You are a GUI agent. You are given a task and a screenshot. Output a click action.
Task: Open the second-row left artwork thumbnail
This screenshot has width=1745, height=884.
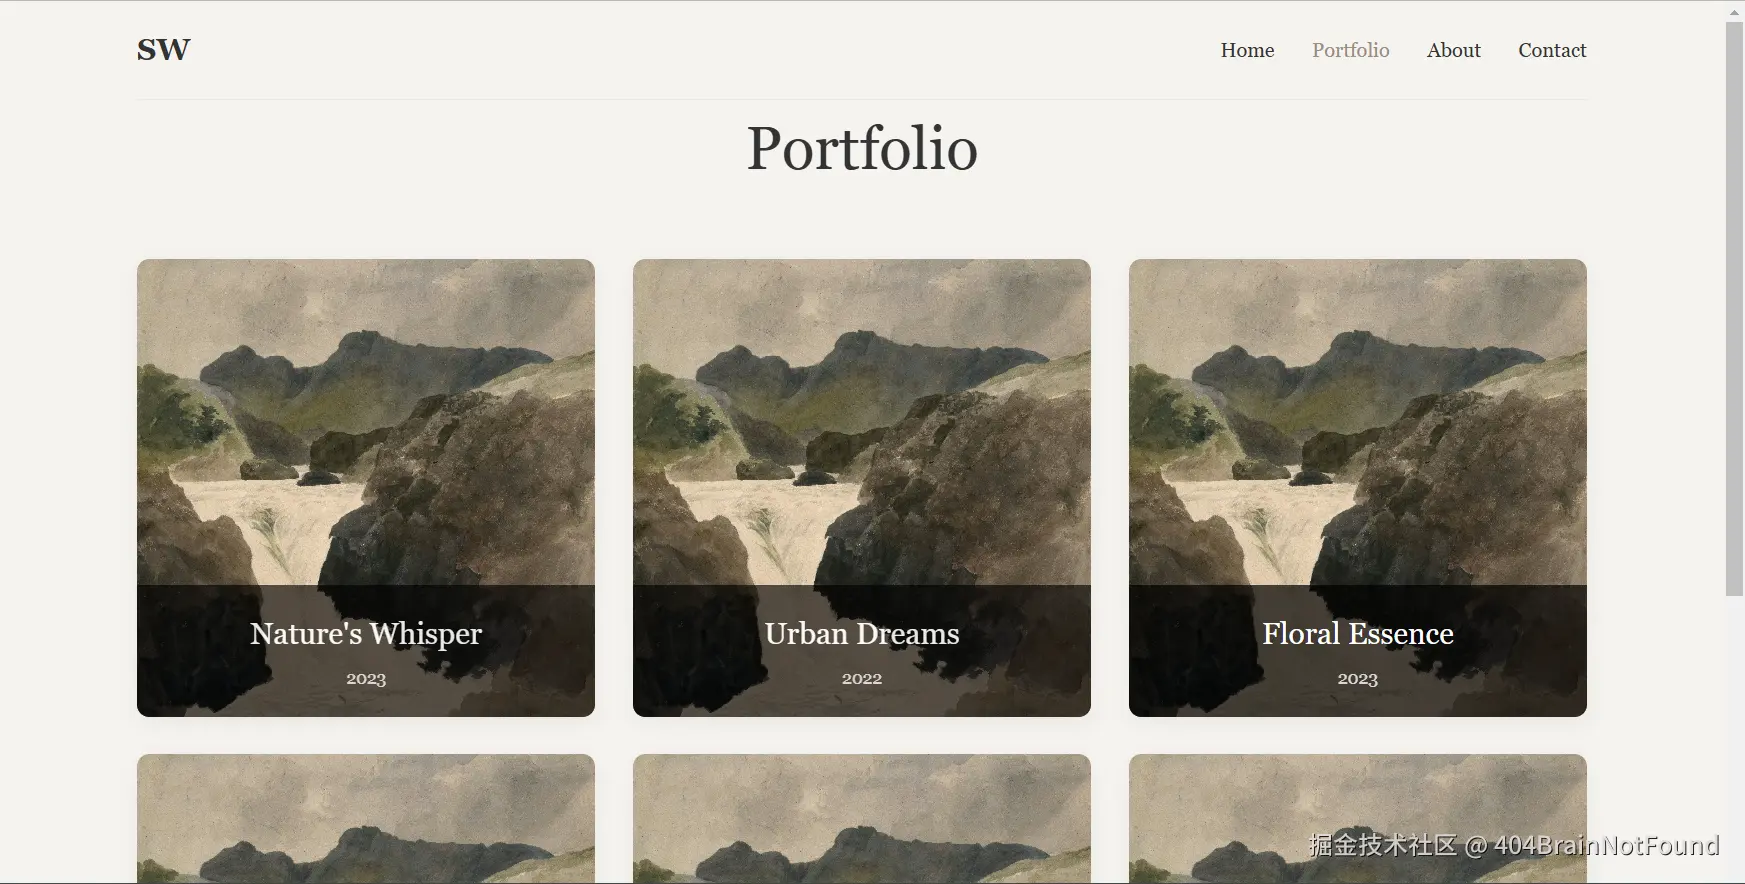[366, 819]
